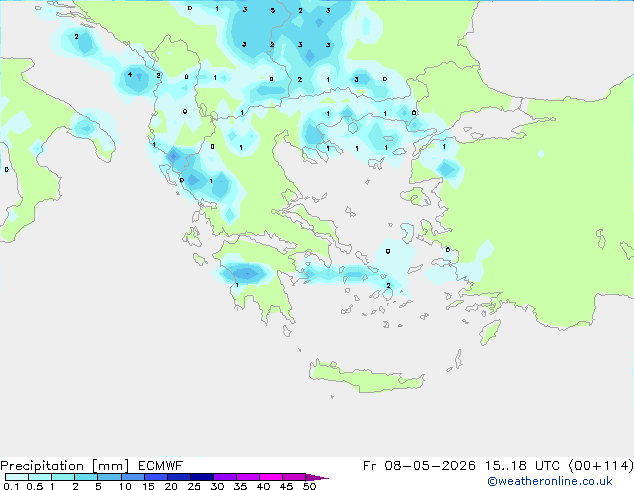Click the '0.5' legend scale label
The height and width of the screenshot is (490, 634).
35,486
